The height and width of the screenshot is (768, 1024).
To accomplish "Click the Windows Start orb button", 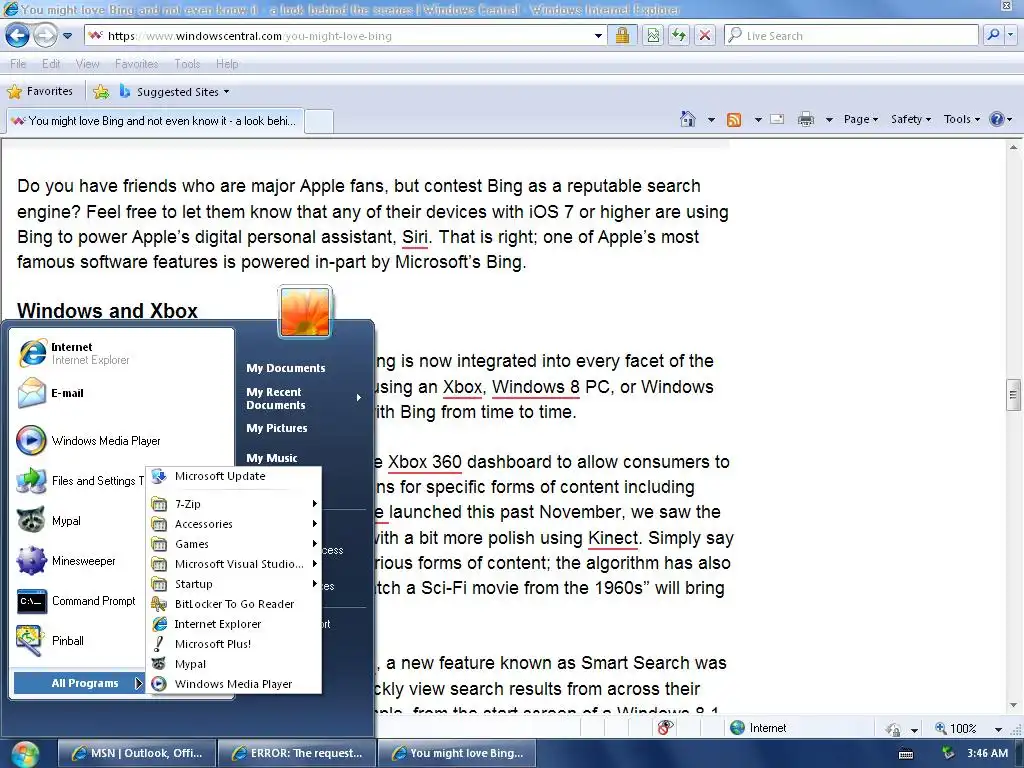I will [x=25, y=754].
